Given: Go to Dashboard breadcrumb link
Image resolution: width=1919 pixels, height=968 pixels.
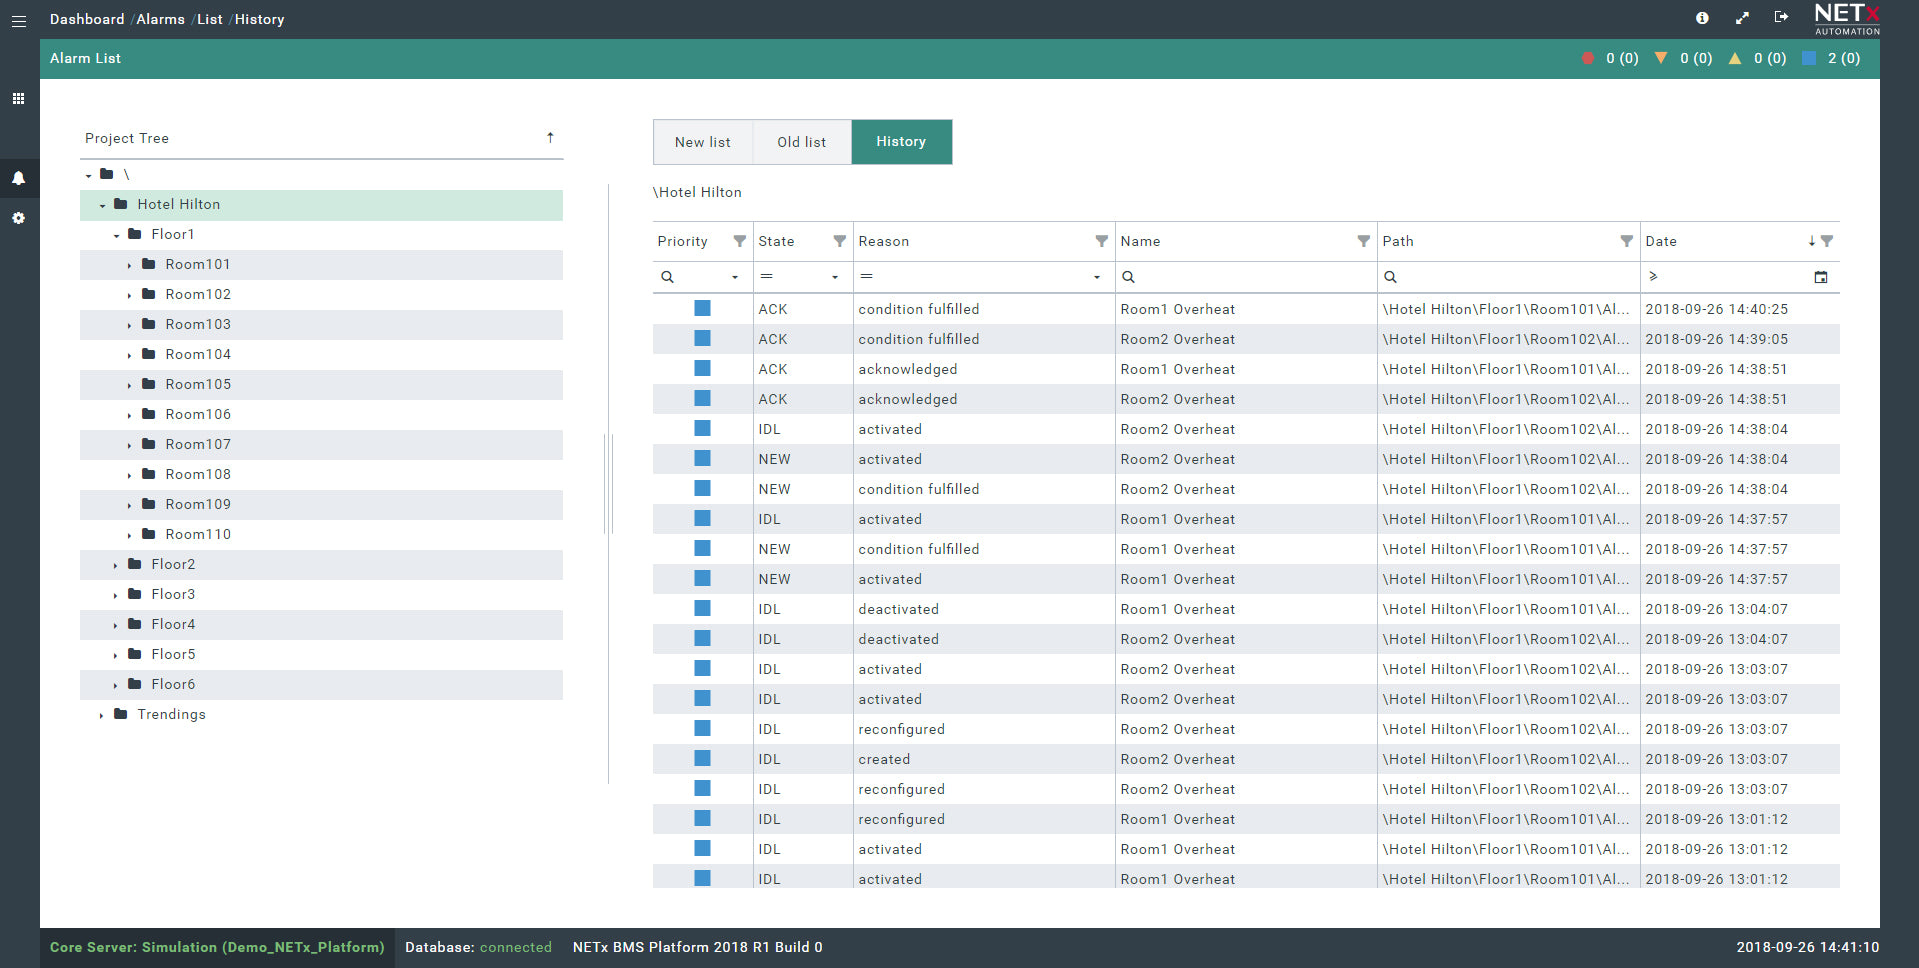Looking at the screenshot, I should [87, 19].
